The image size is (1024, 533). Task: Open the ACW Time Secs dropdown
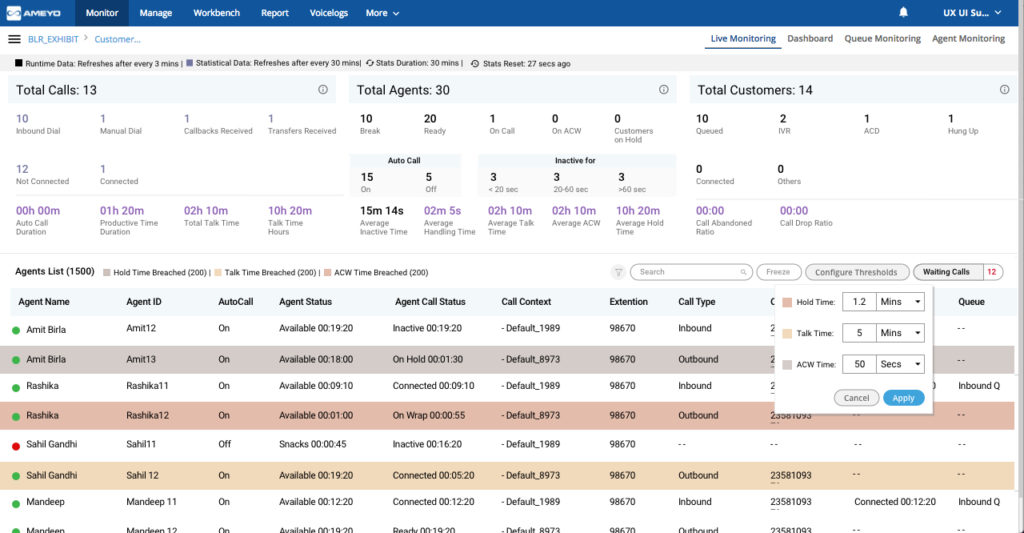pos(899,365)
